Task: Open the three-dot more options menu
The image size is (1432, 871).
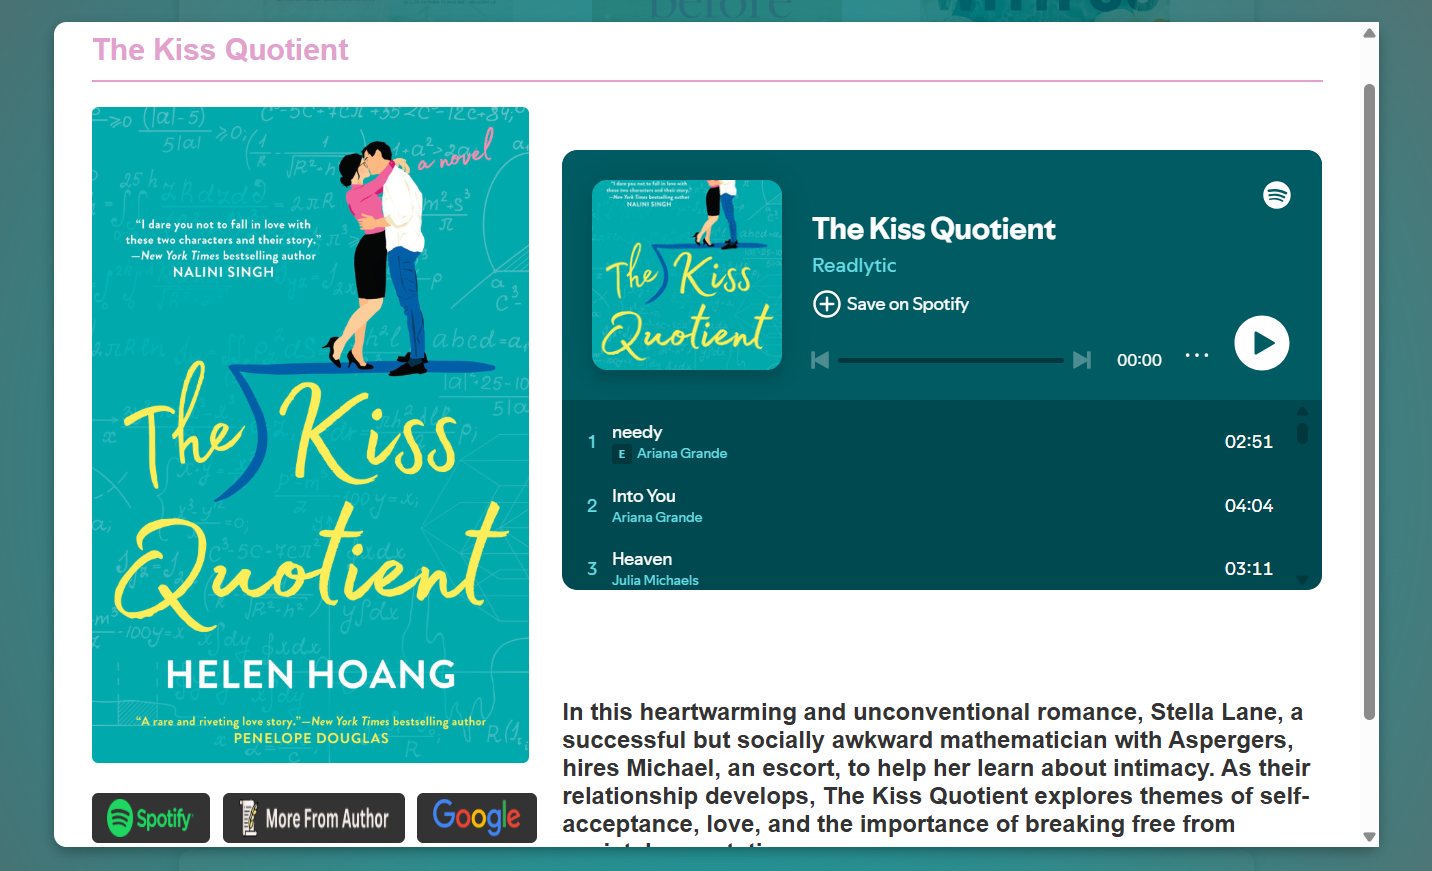Action: click(1196, 356)
